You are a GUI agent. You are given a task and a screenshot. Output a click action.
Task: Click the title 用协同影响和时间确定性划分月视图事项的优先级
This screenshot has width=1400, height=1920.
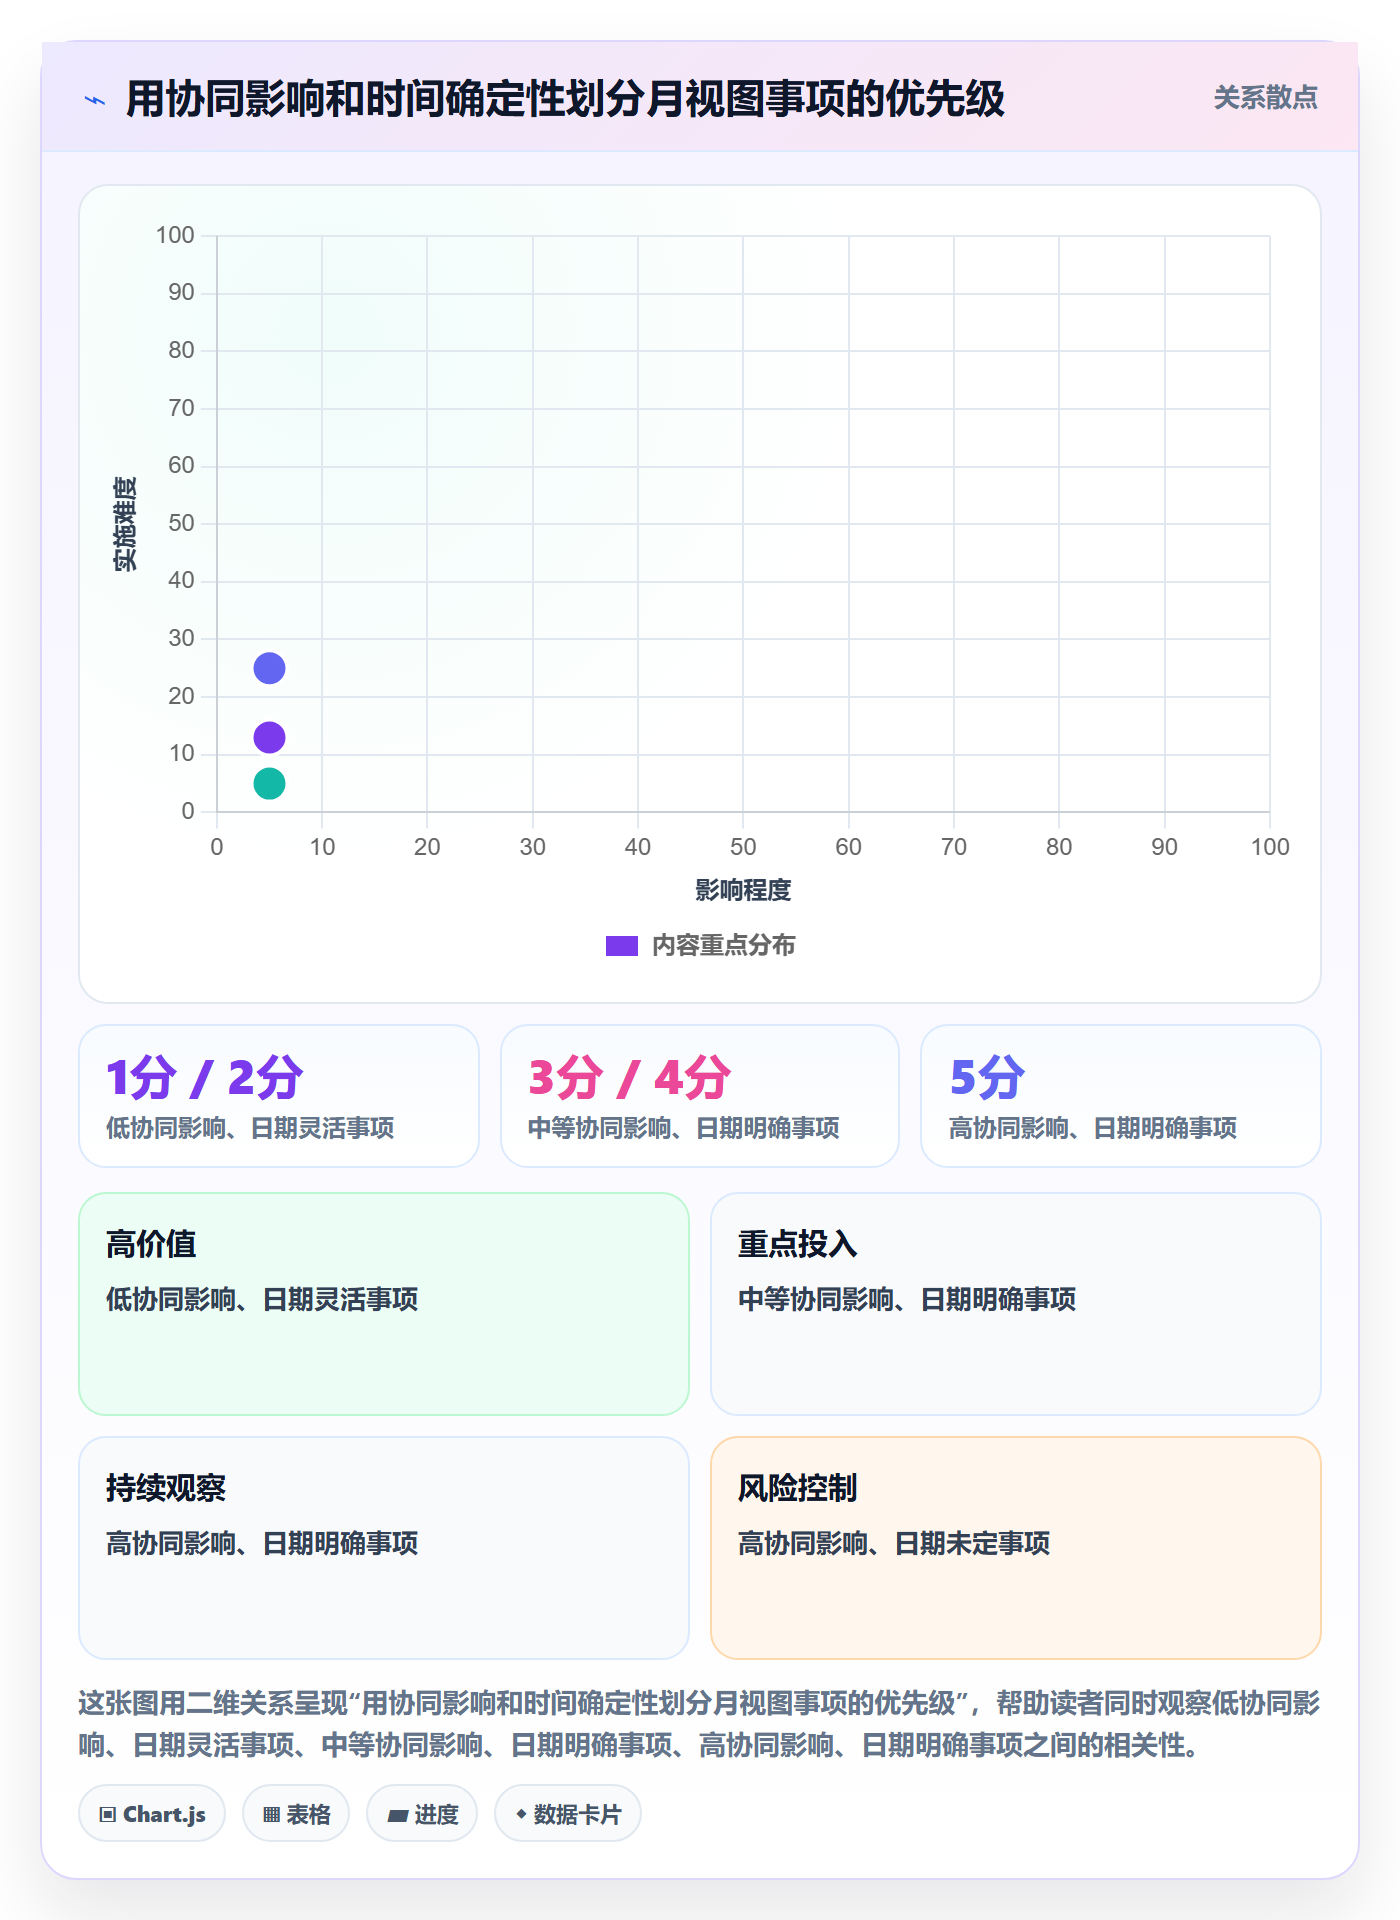[x=565, y=99]
